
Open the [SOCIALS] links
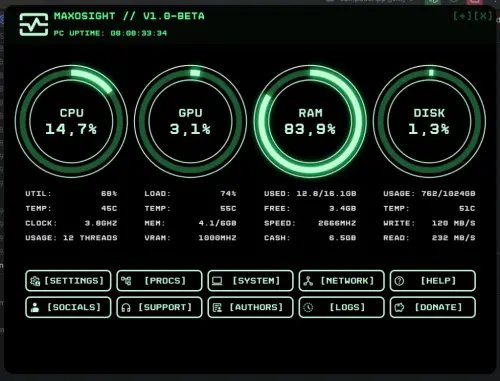pos(68,307)
